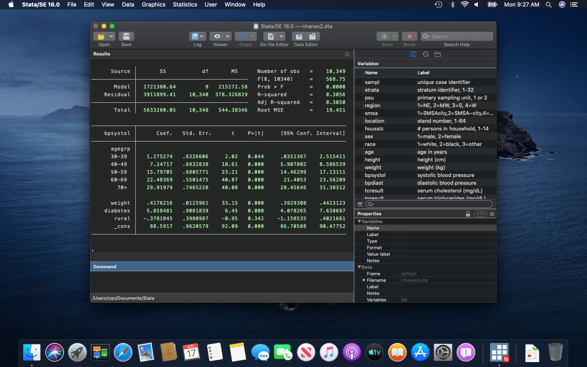Open the Data menu

point(128,4)
